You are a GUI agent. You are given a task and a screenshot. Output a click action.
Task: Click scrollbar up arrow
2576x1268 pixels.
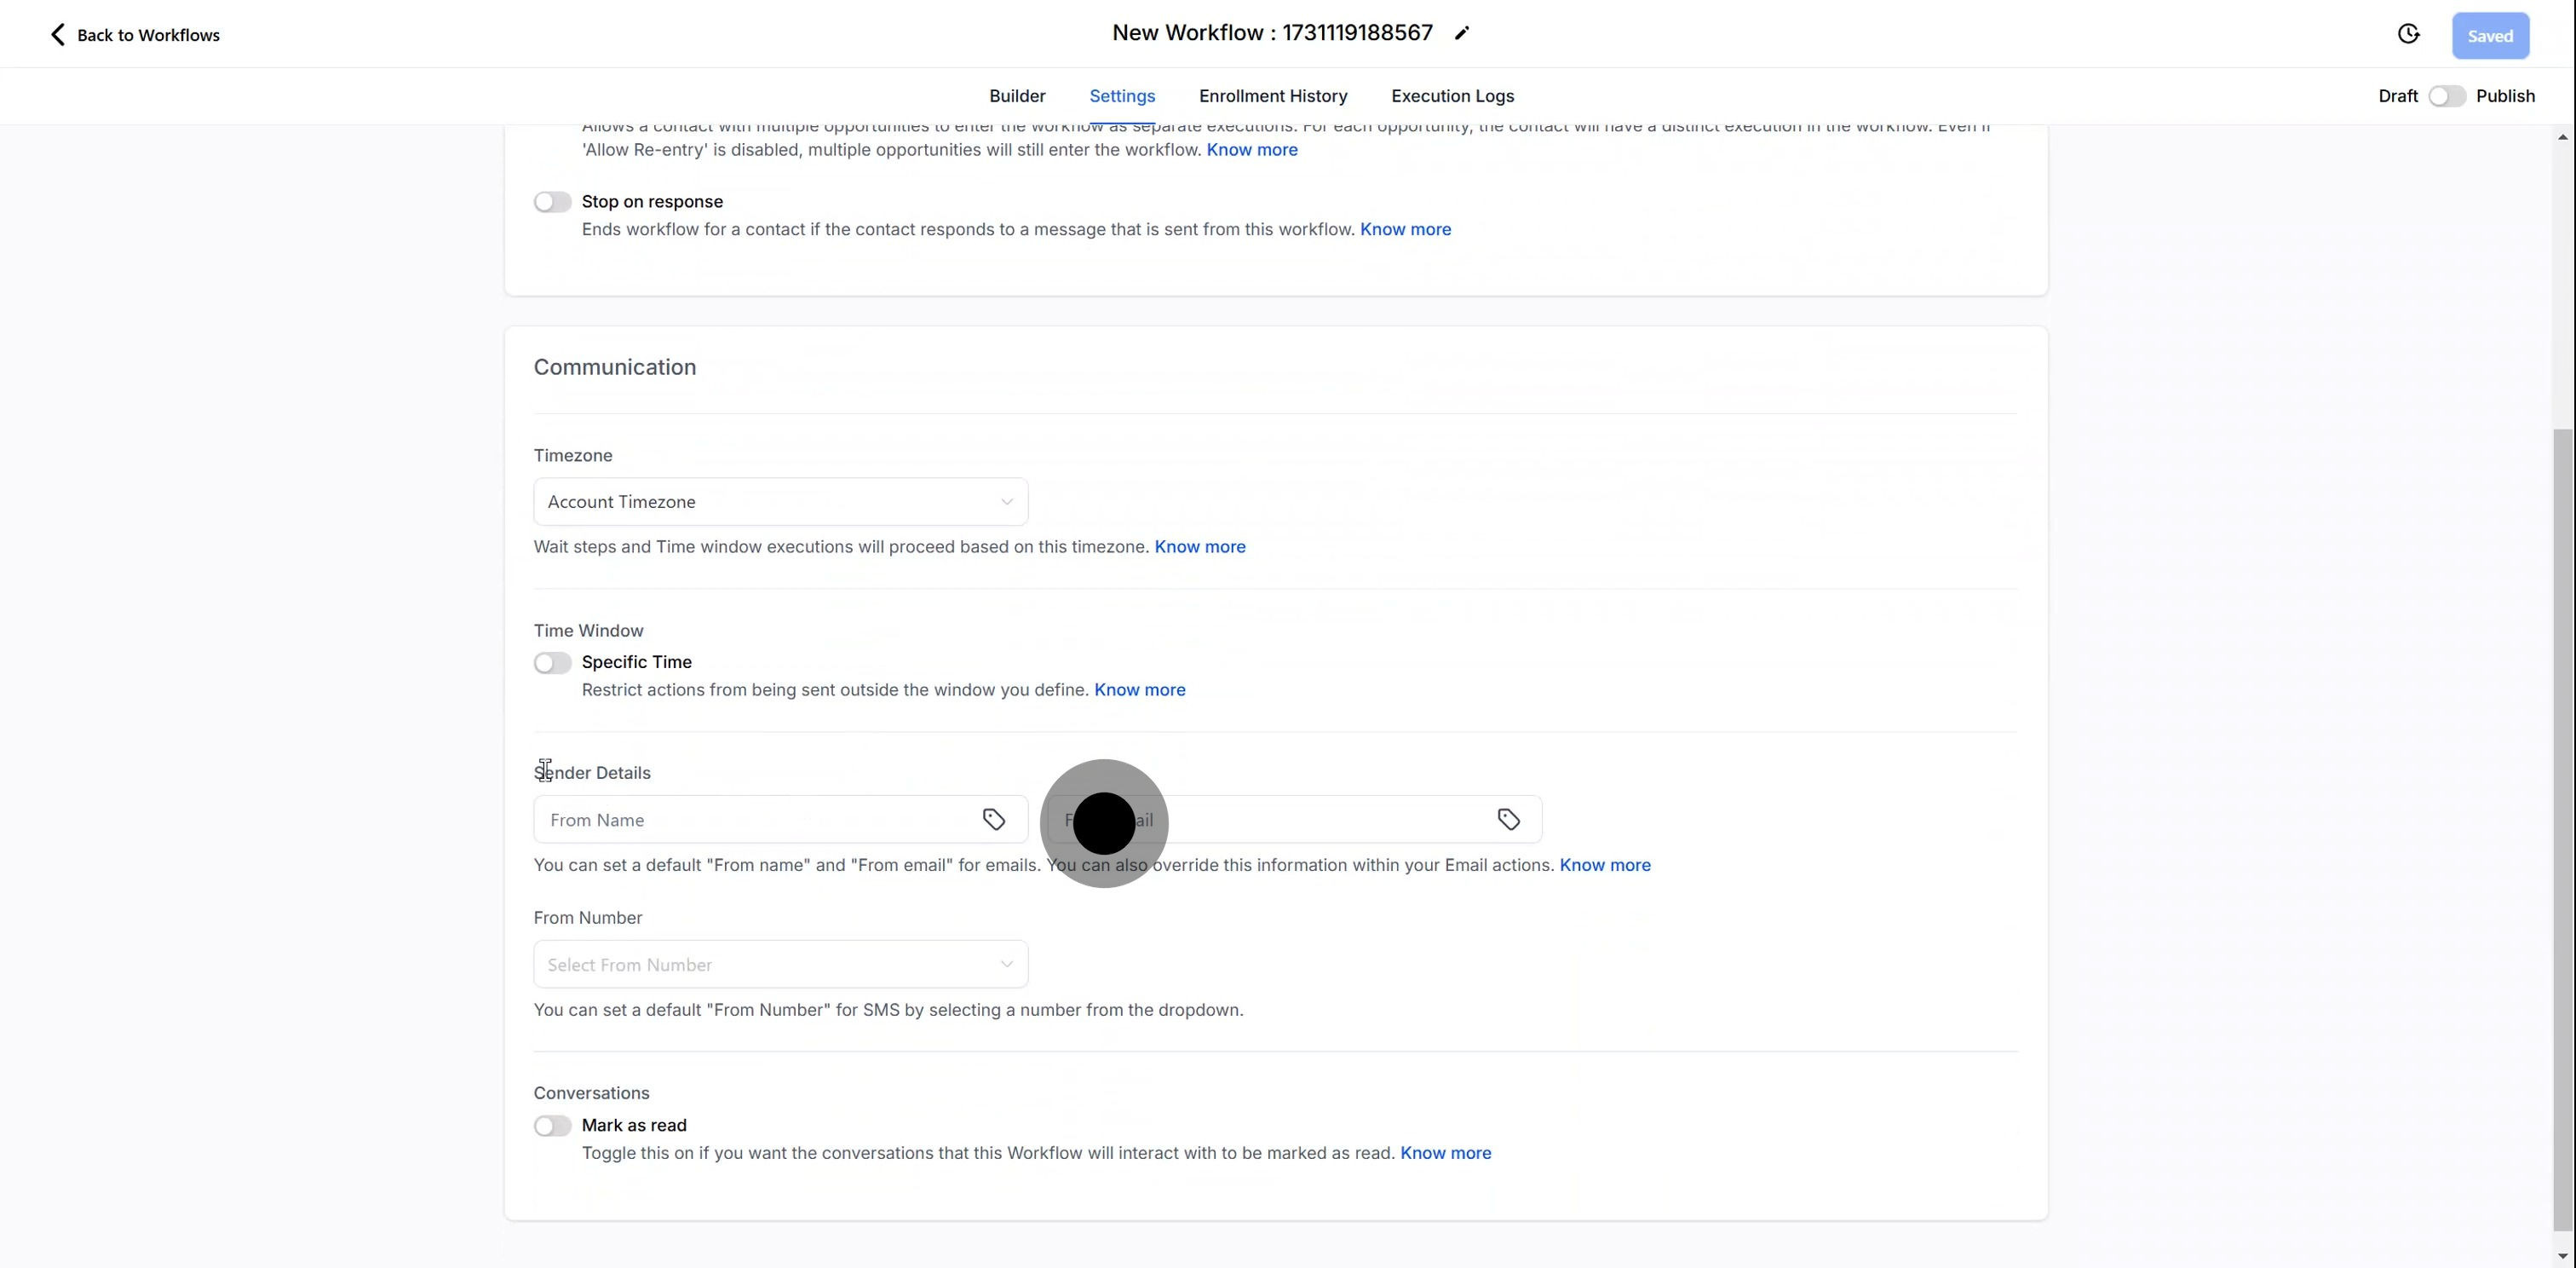[x=2562, y=137]
